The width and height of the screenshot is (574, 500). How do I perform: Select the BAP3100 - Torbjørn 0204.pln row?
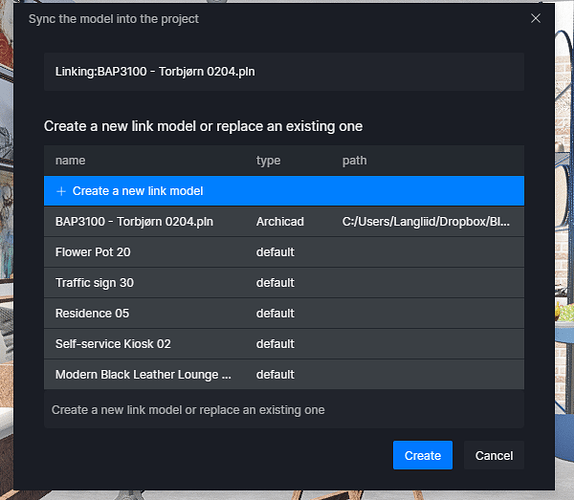284,221
